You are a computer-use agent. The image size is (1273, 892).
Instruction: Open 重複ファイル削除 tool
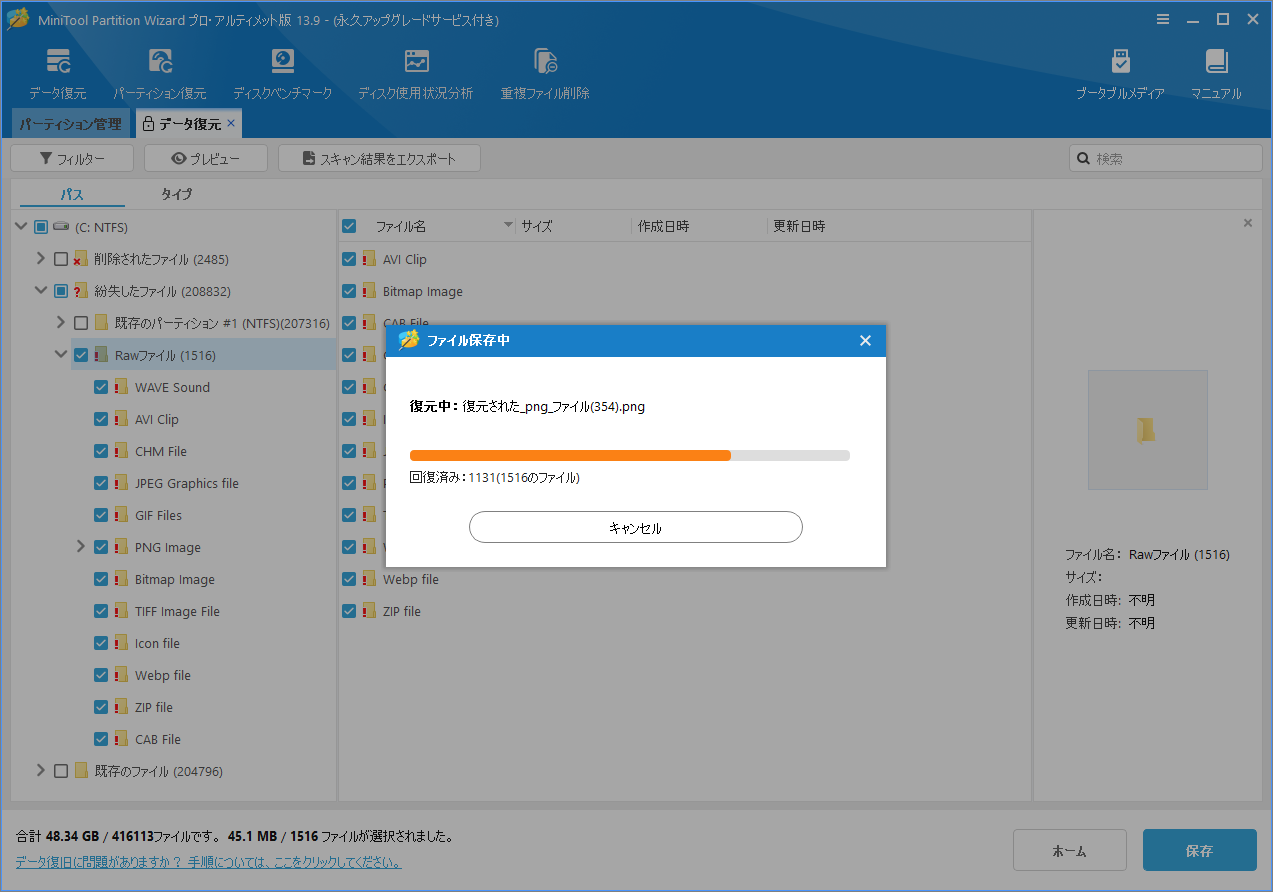545,62
